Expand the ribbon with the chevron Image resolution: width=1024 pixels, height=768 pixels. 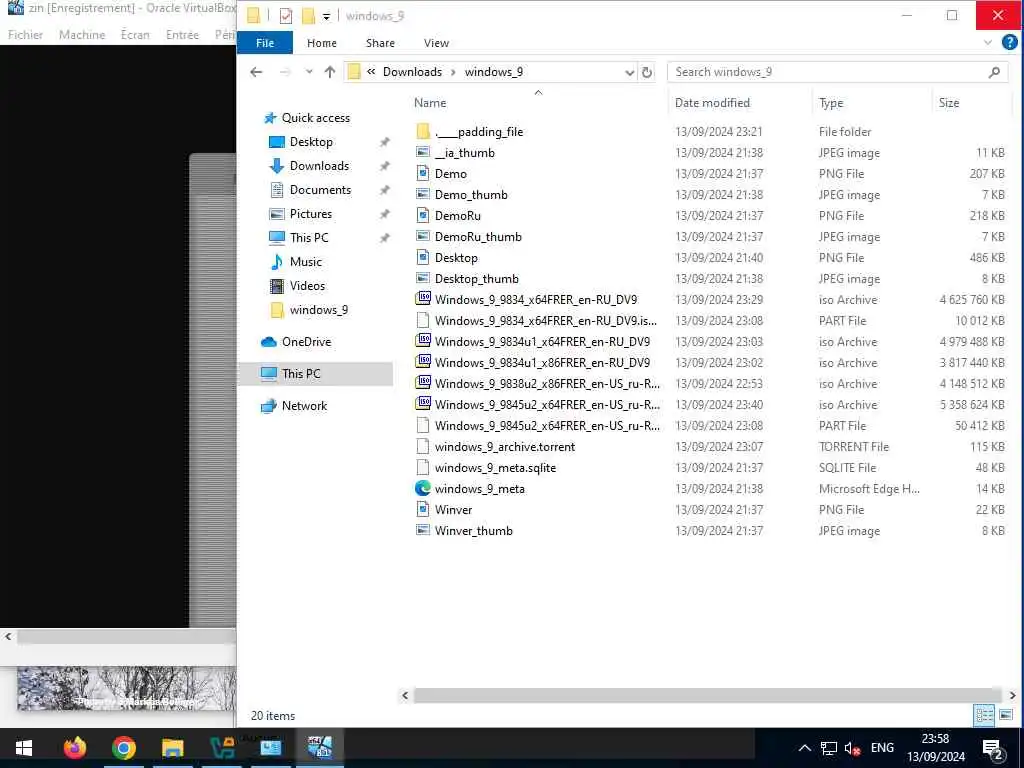pyautogui.click(x=987, y=43)
